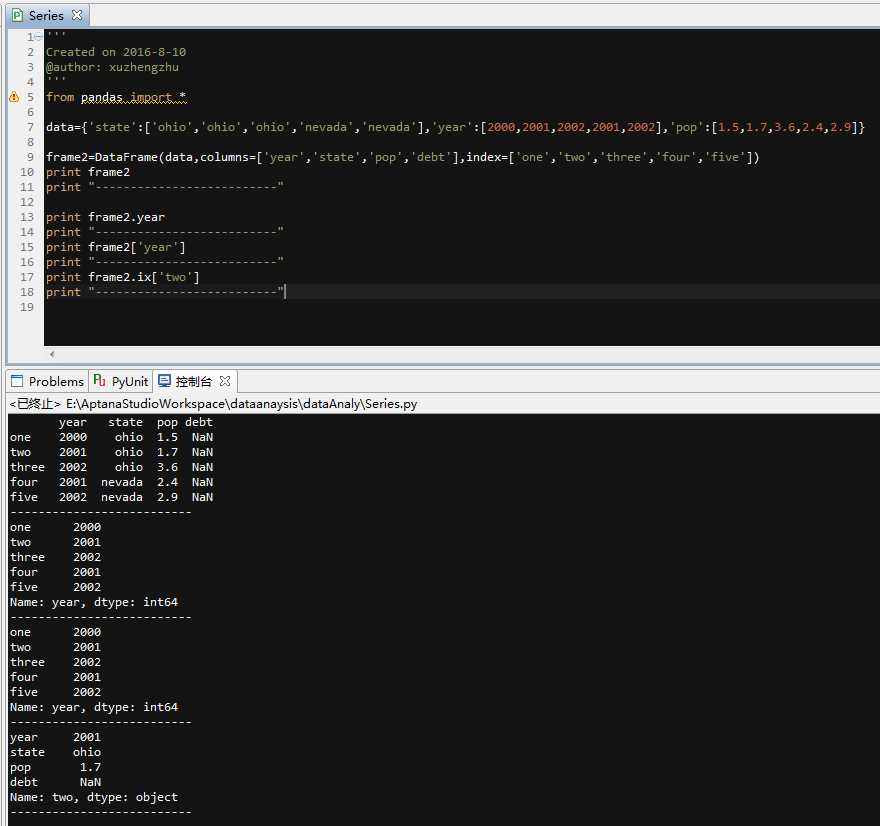Click the editor horizontal scrollbar left arrow
The width and height of the screenshot is (880, 826).
tap(52, 354)
